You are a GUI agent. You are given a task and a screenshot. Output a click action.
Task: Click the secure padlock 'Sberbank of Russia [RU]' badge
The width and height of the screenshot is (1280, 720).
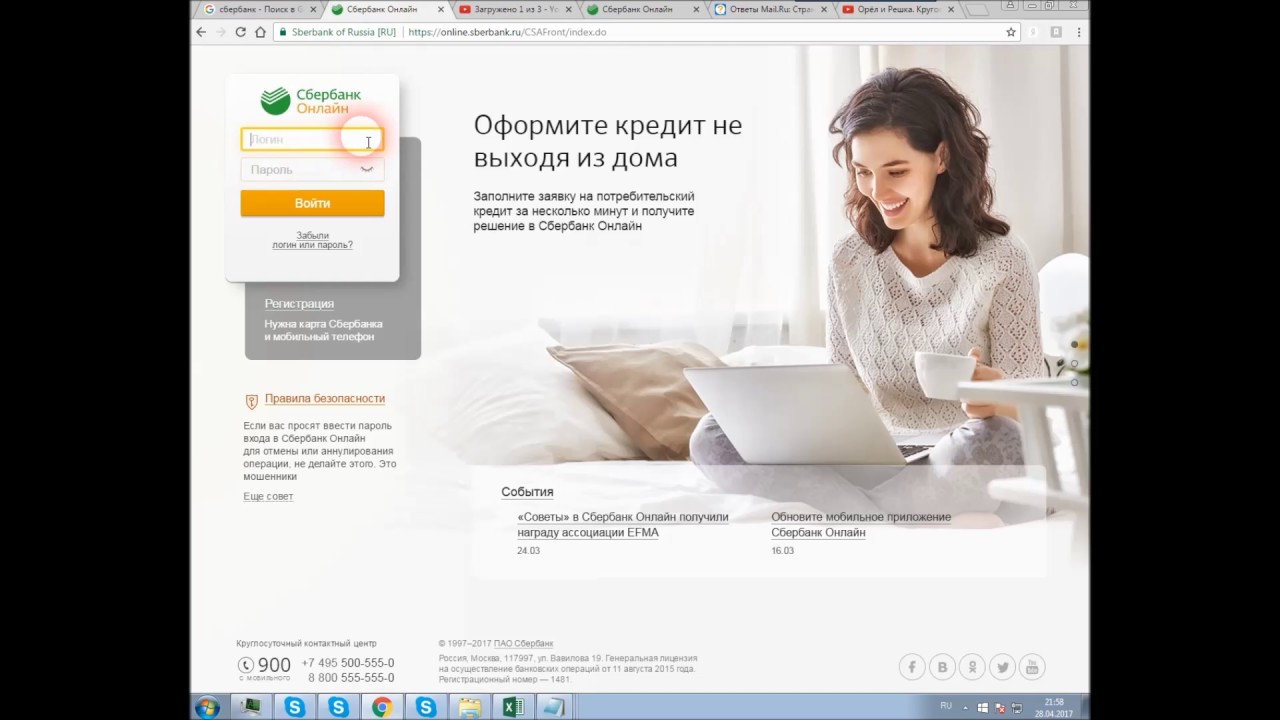pyautogui.click(x=338, y=32)
